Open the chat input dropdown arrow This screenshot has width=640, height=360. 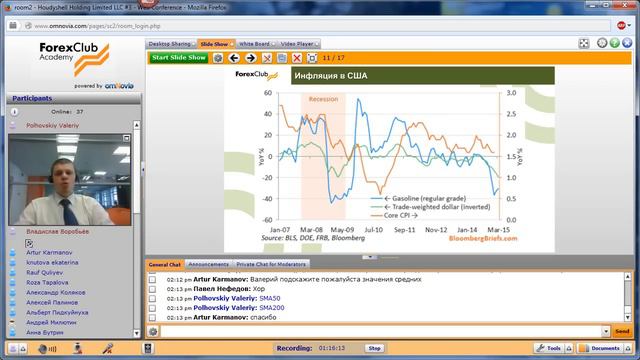(x=606, y=331)
